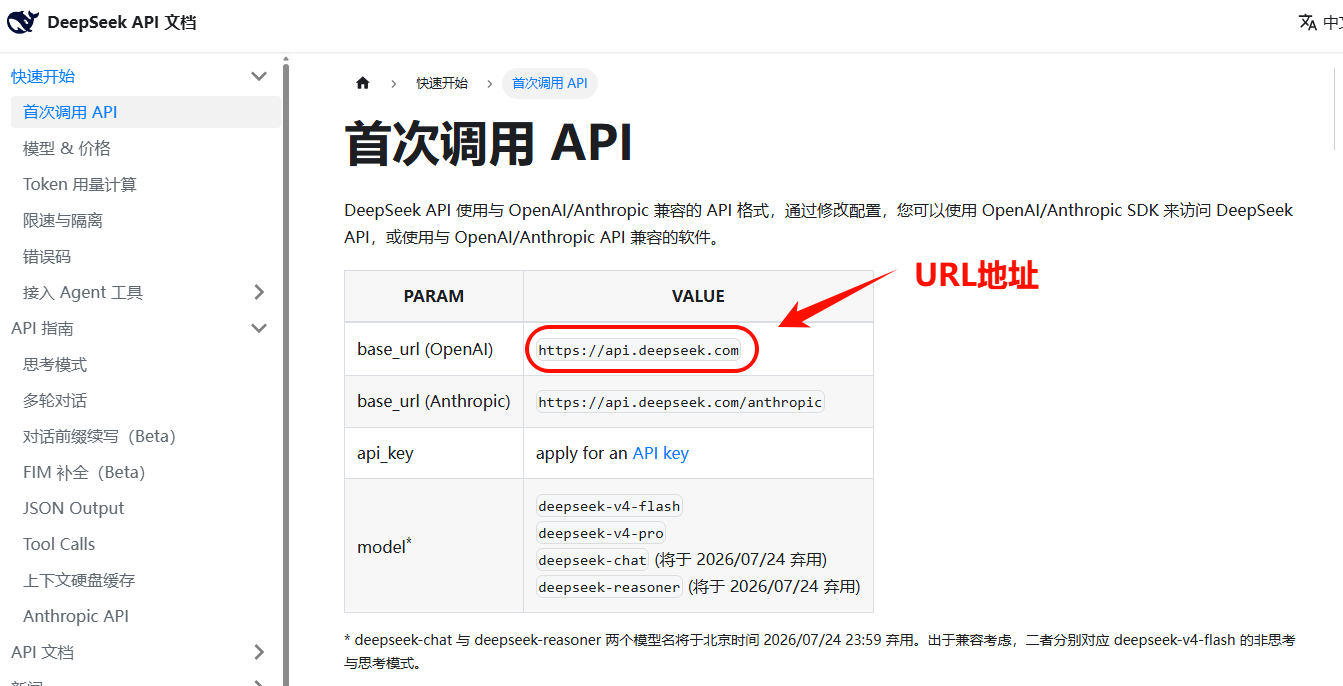
Task: Click the 快速开始 sidebar category label
Action: 43,76
